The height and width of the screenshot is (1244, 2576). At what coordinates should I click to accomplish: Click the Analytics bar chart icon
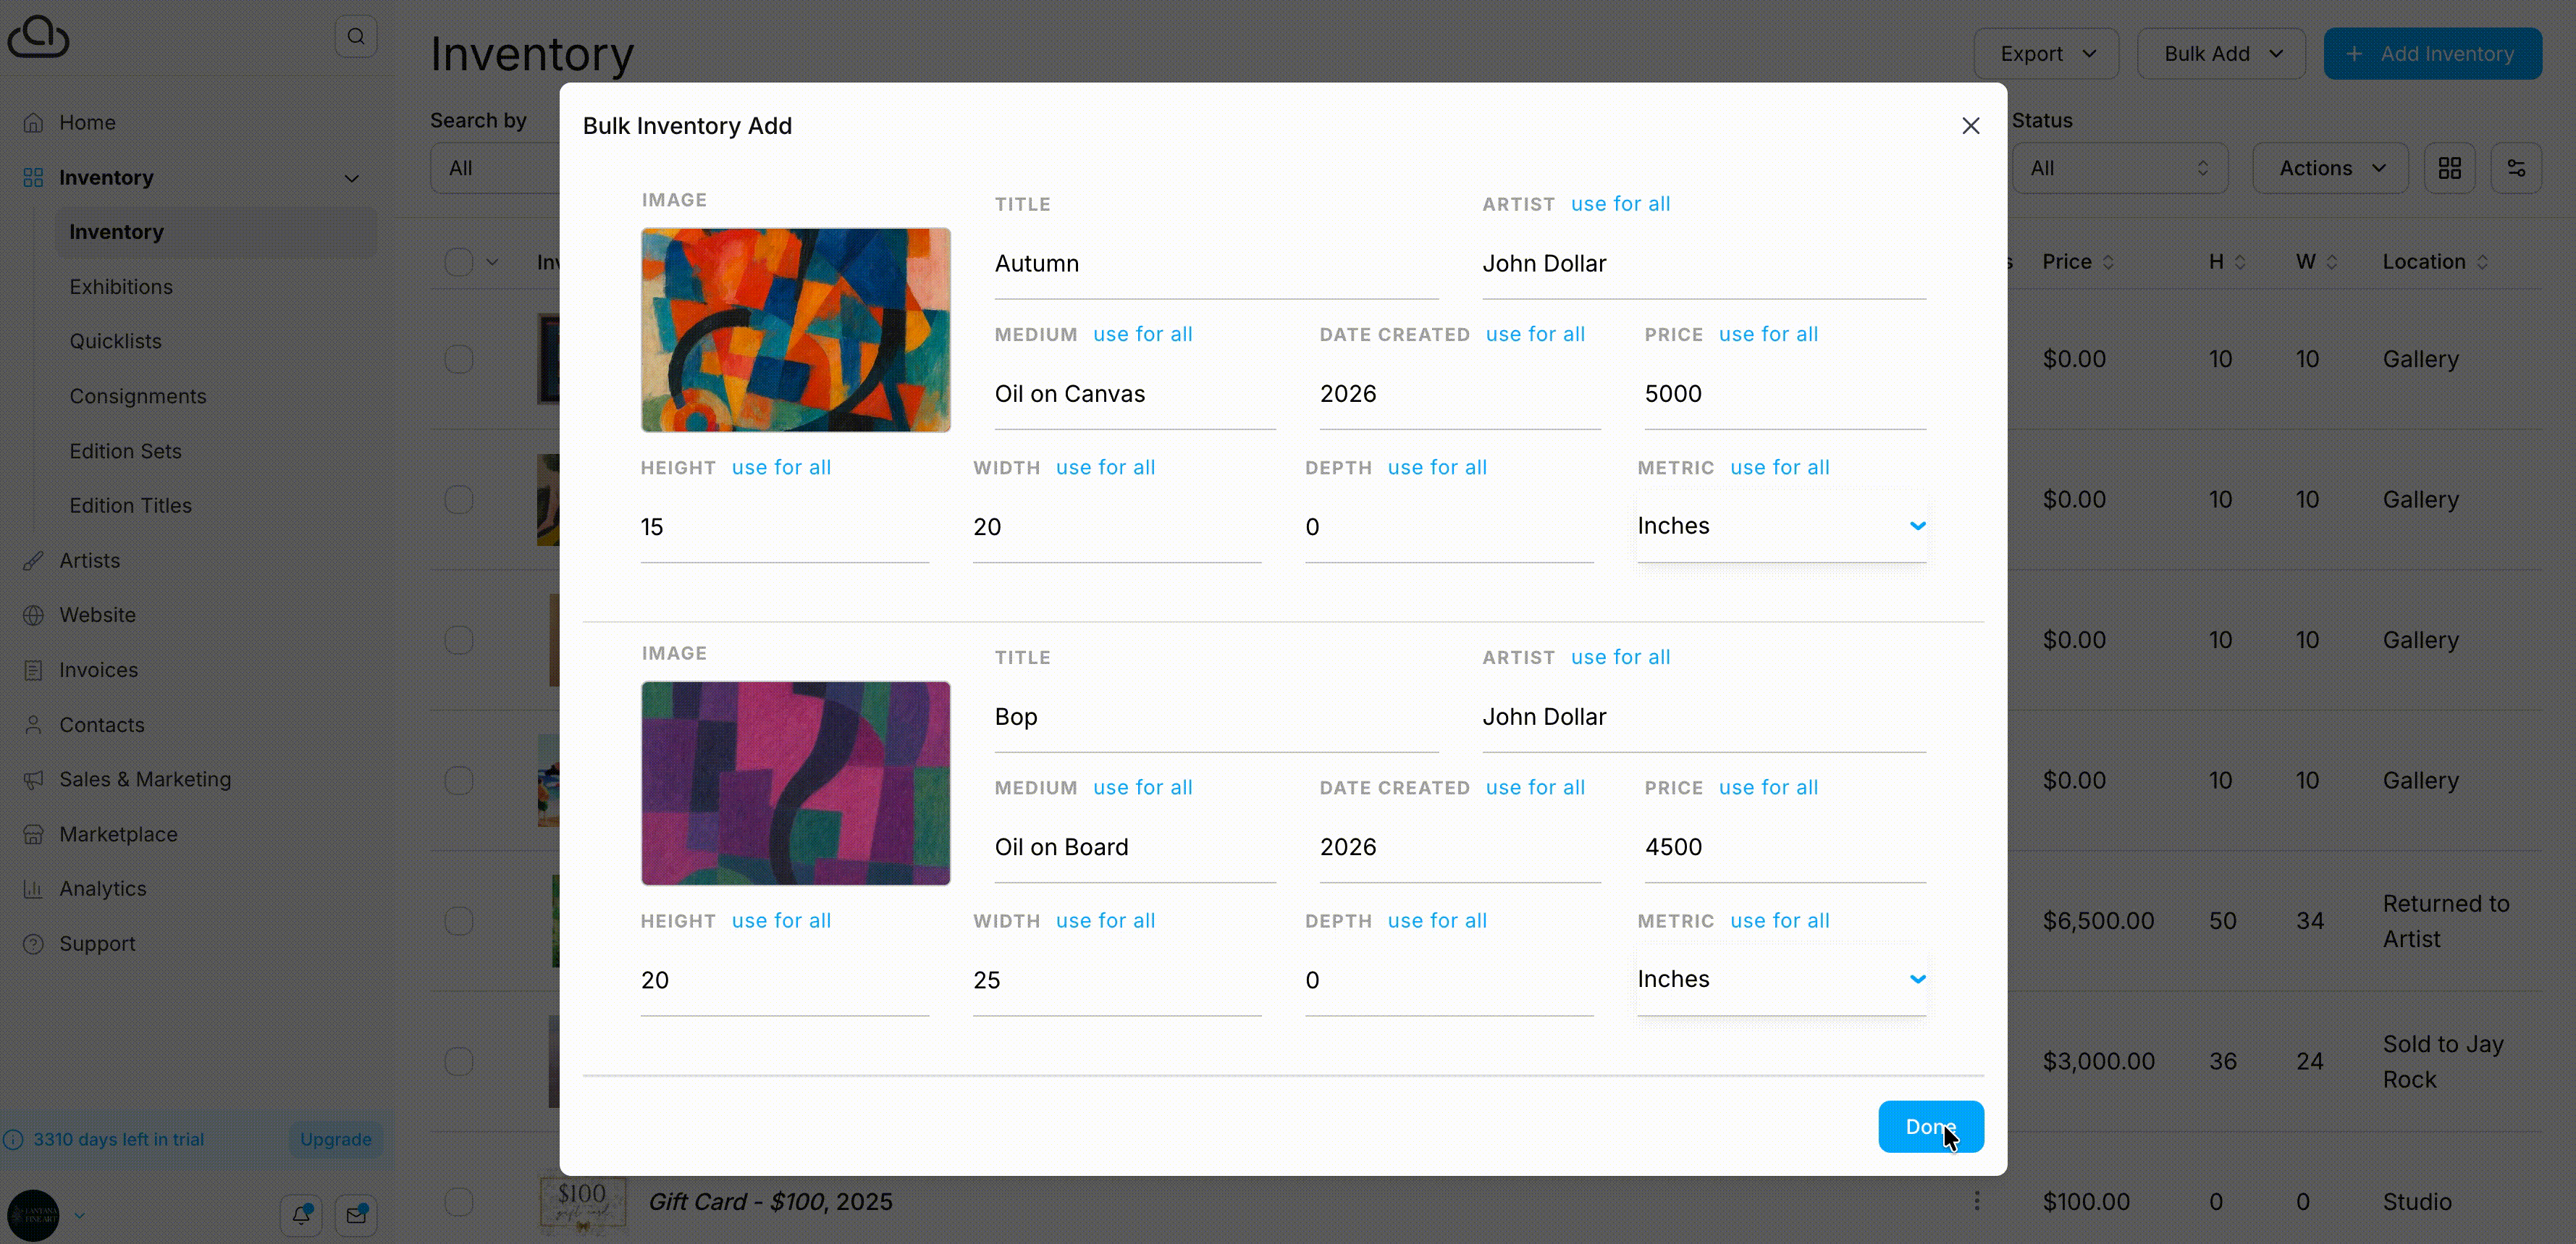[33, 889]
